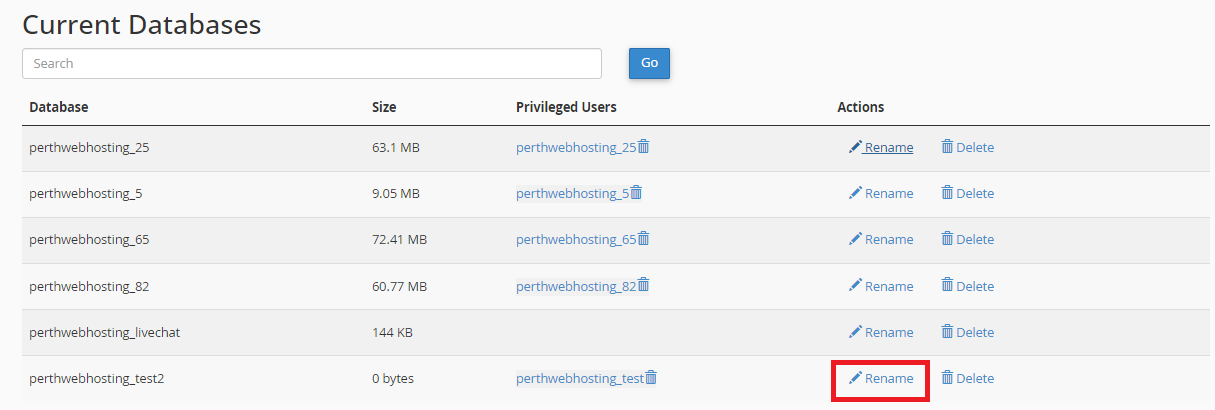Rename the perthwebhosting_test2 database
Image resolution: width=1215 pixels, height=410 pixels.
[881, 378]
